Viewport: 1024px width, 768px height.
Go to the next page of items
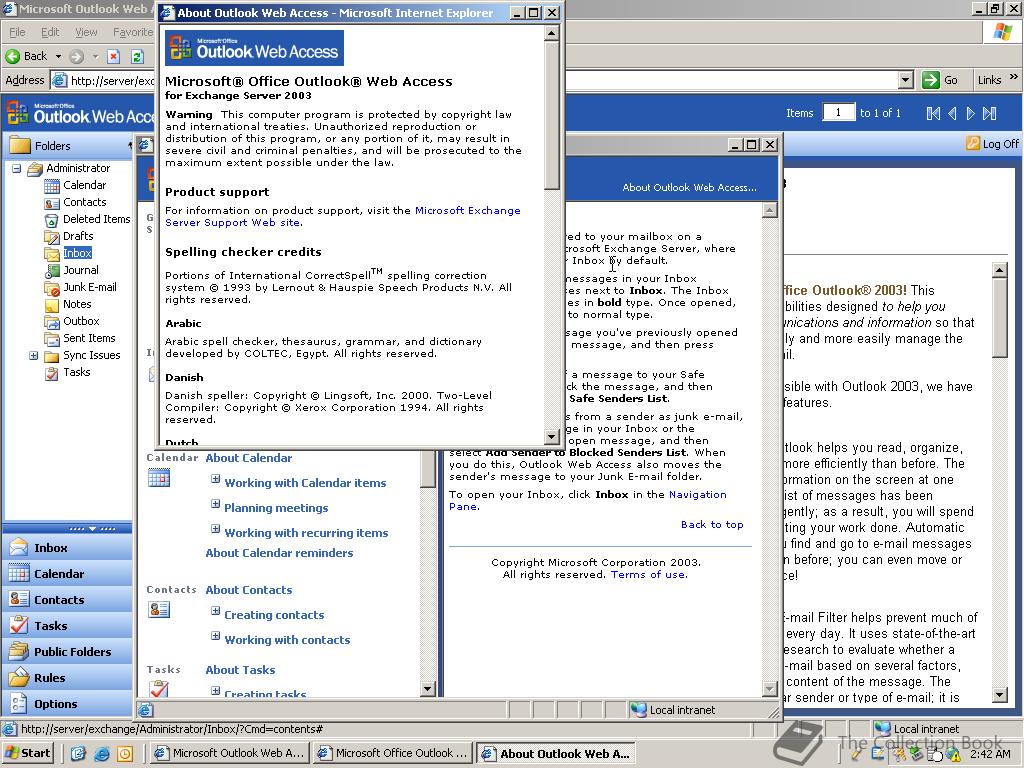970,113
